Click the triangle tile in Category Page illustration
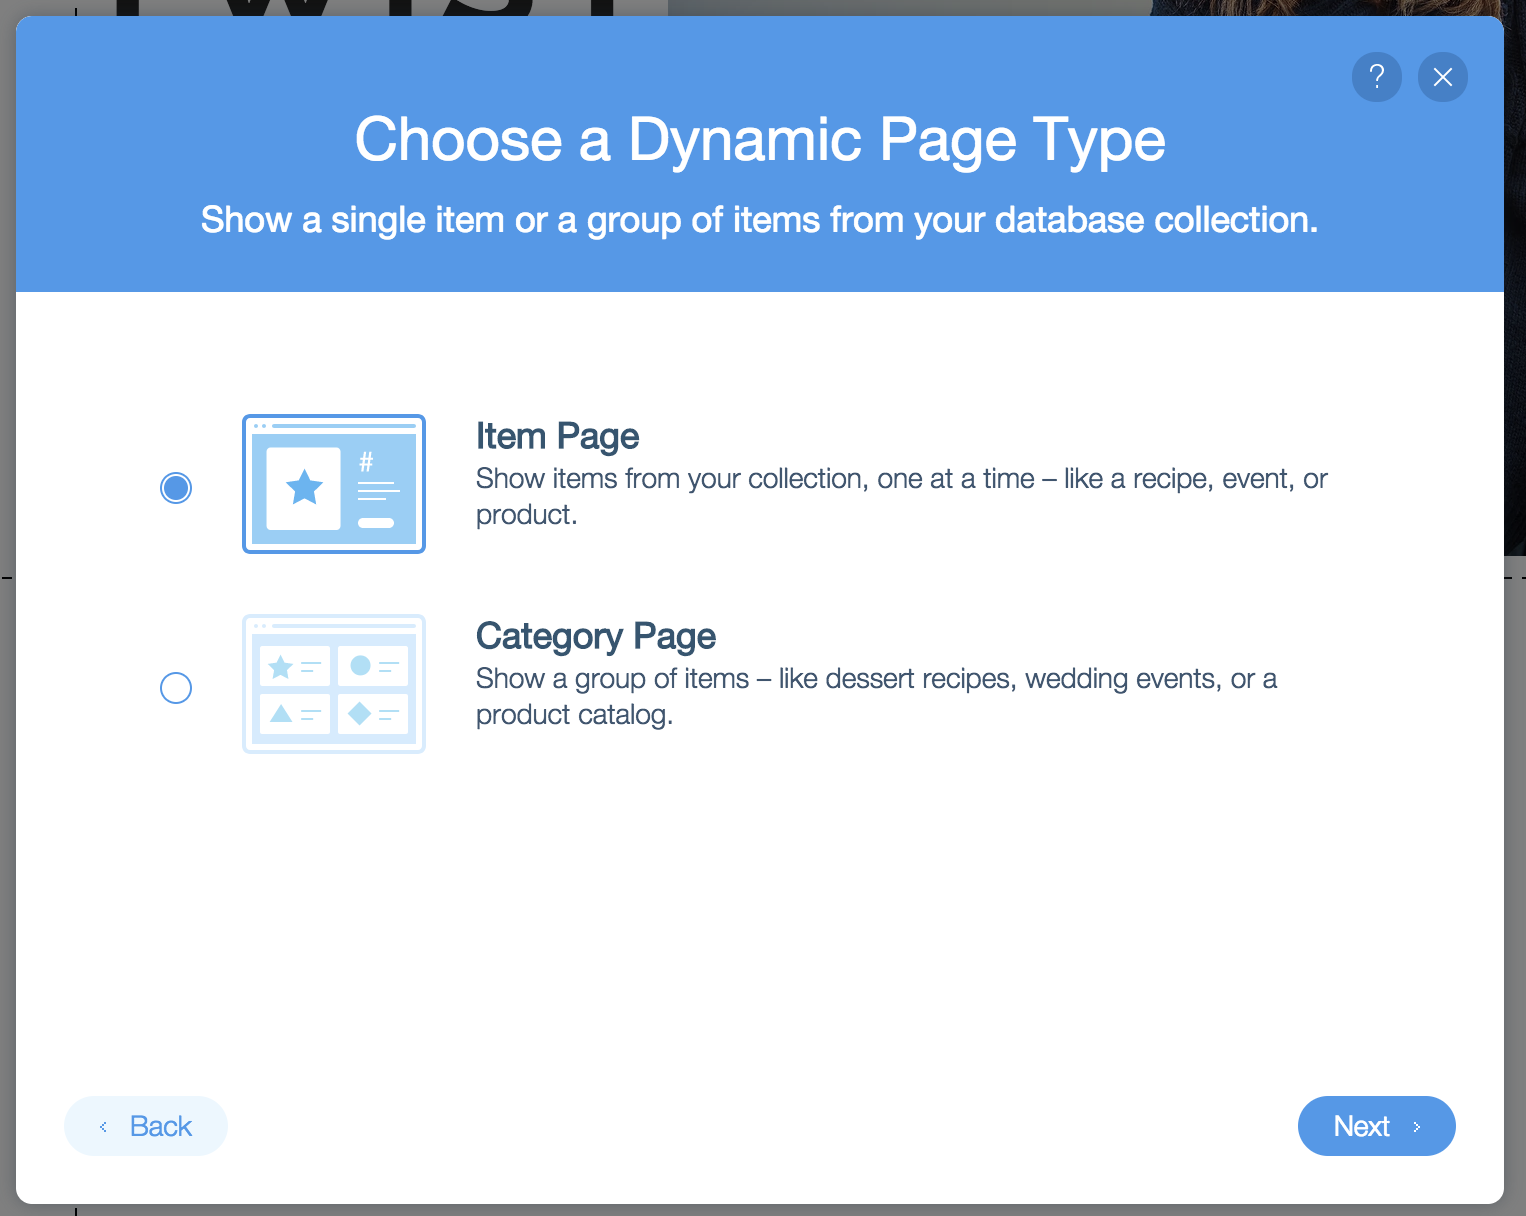Viewport: 1526px width, 1216px height. (x=294, y=714)
